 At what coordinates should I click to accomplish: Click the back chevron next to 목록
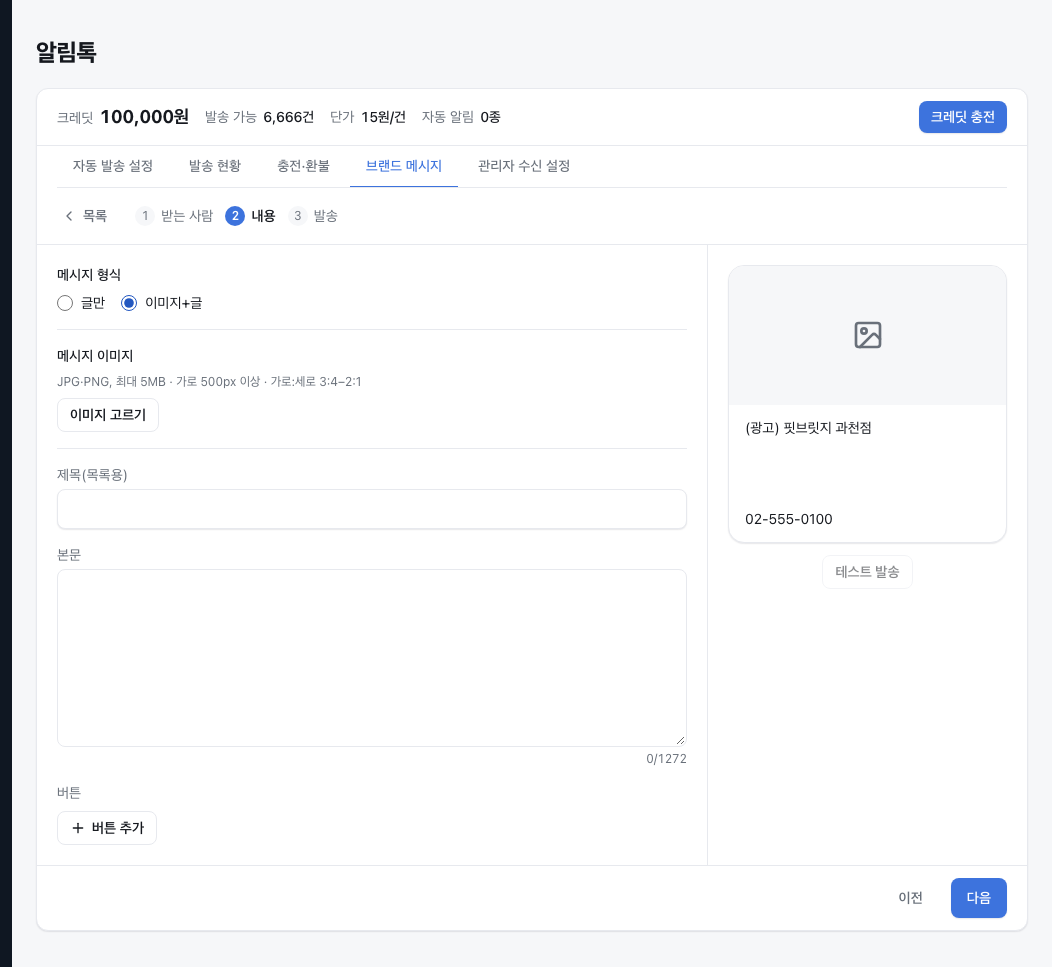point(68,215)
